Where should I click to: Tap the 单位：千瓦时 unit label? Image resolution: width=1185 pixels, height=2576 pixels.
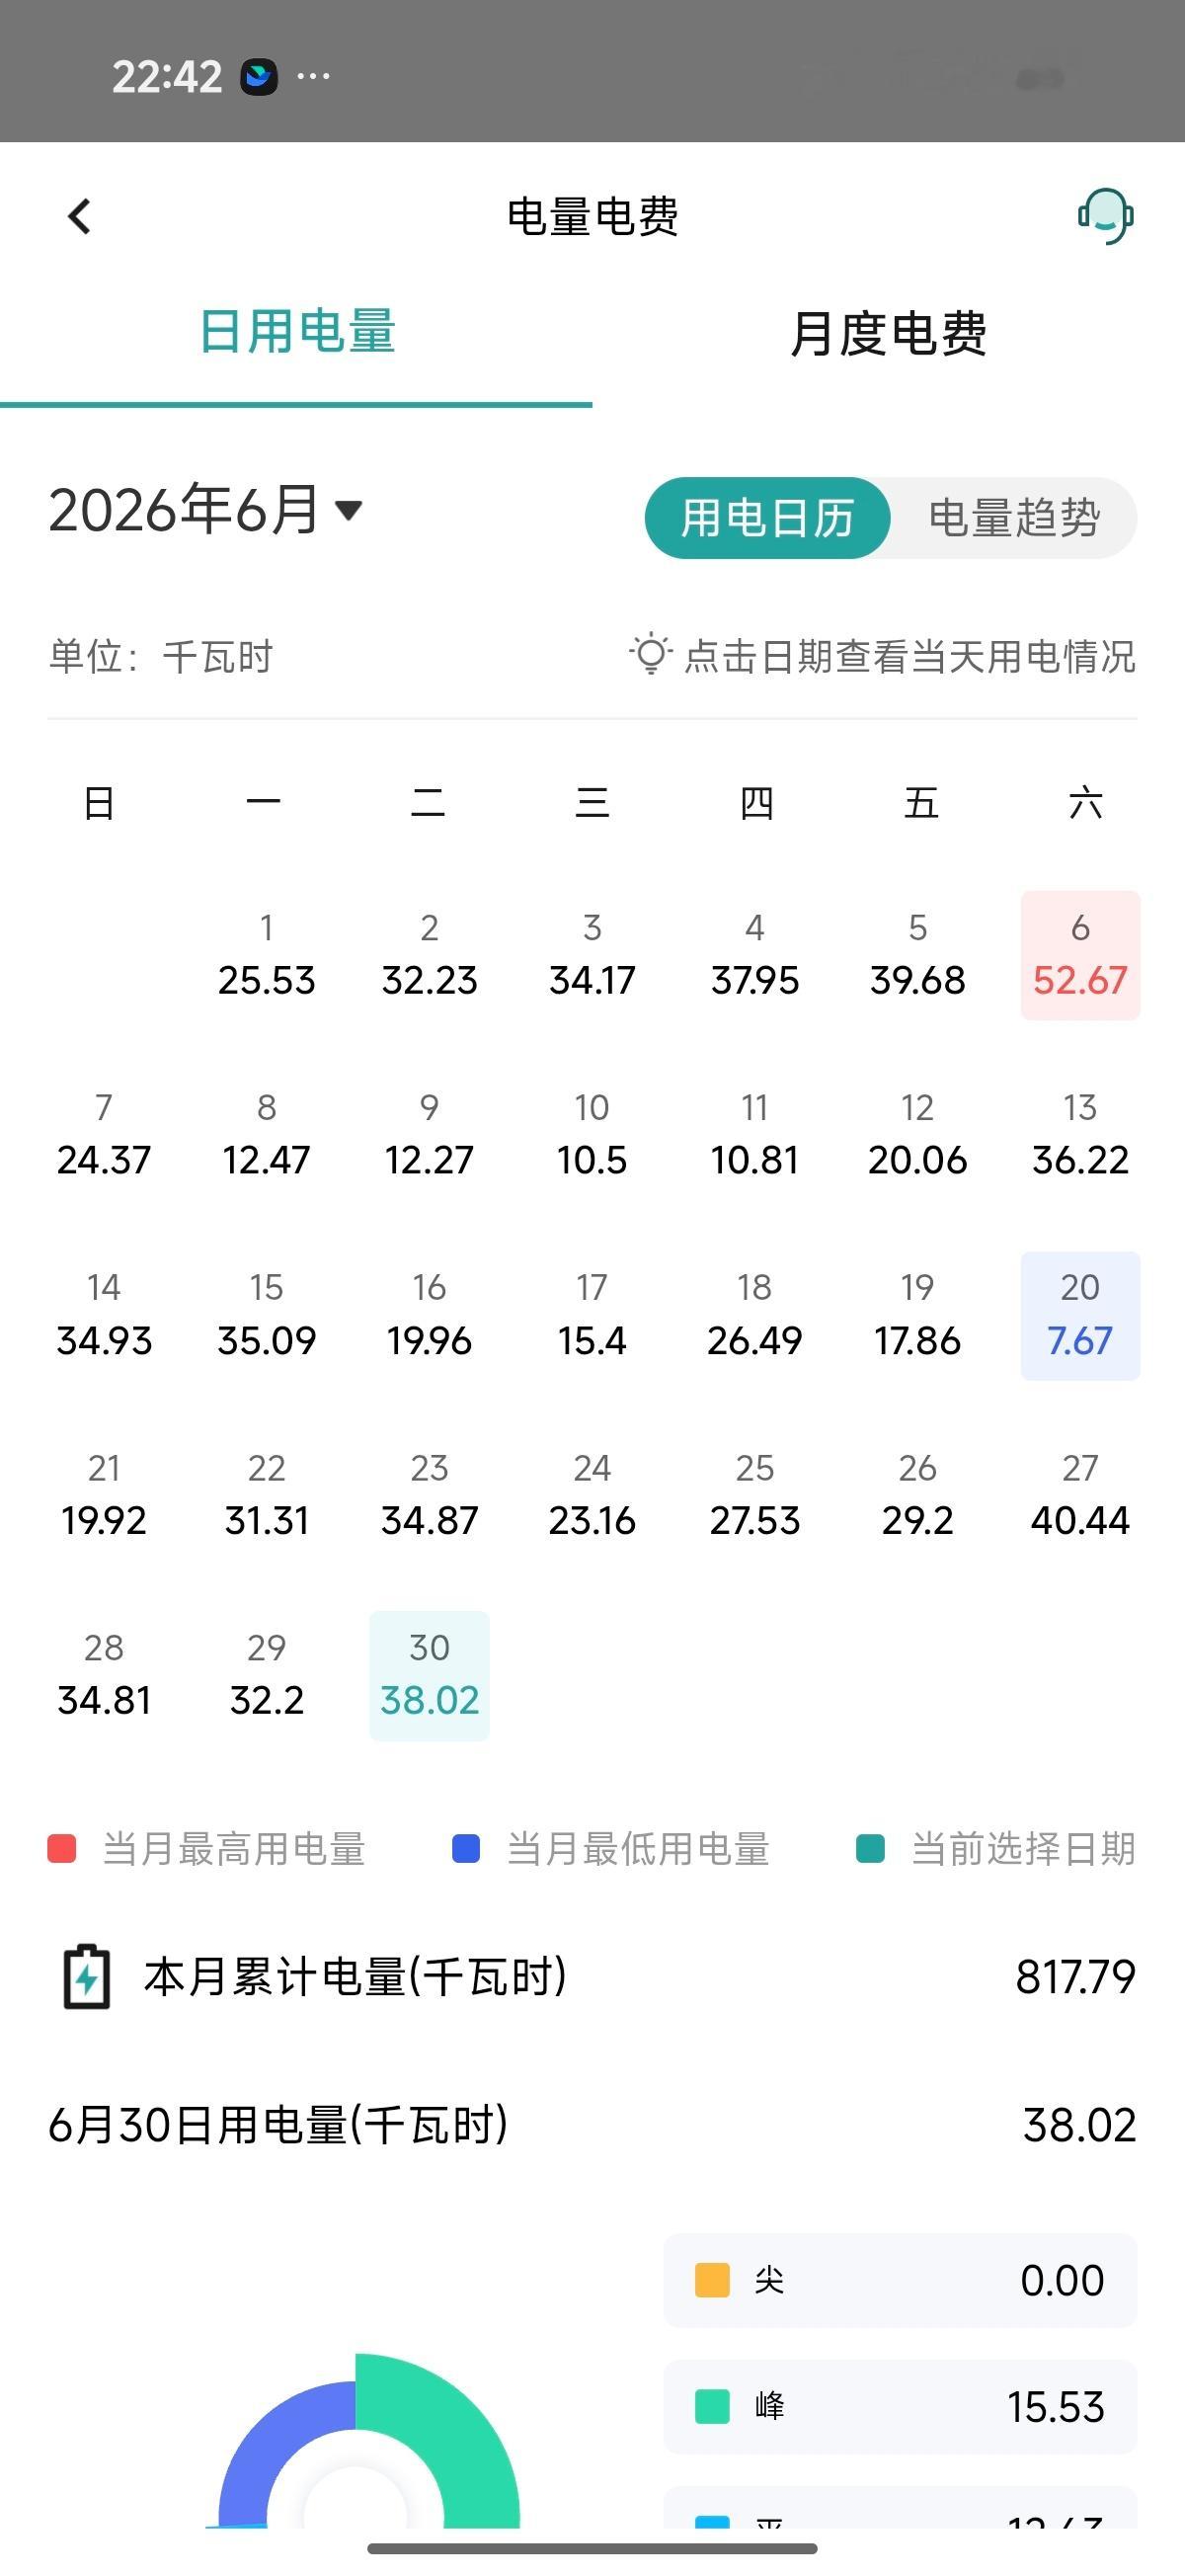coord(160,657)
